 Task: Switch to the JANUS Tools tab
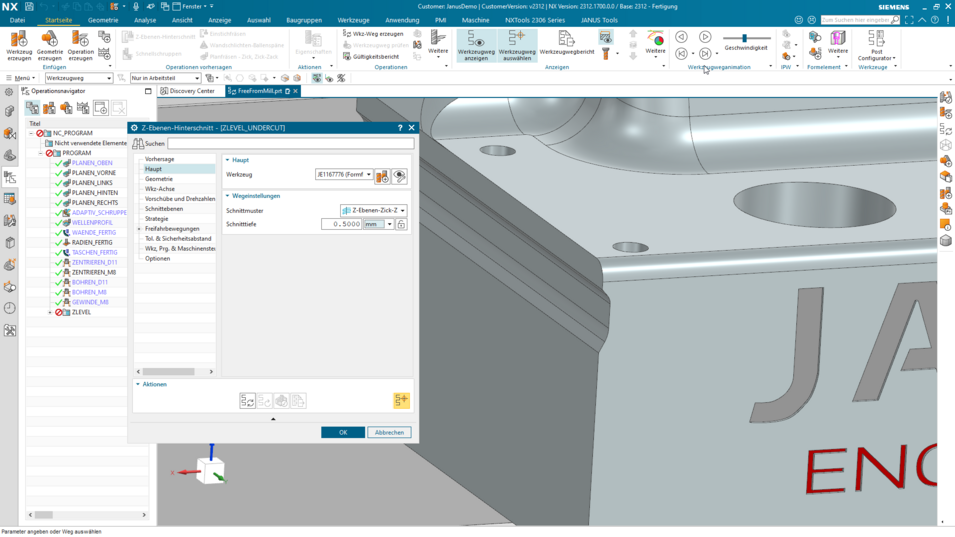coord(599,20)
